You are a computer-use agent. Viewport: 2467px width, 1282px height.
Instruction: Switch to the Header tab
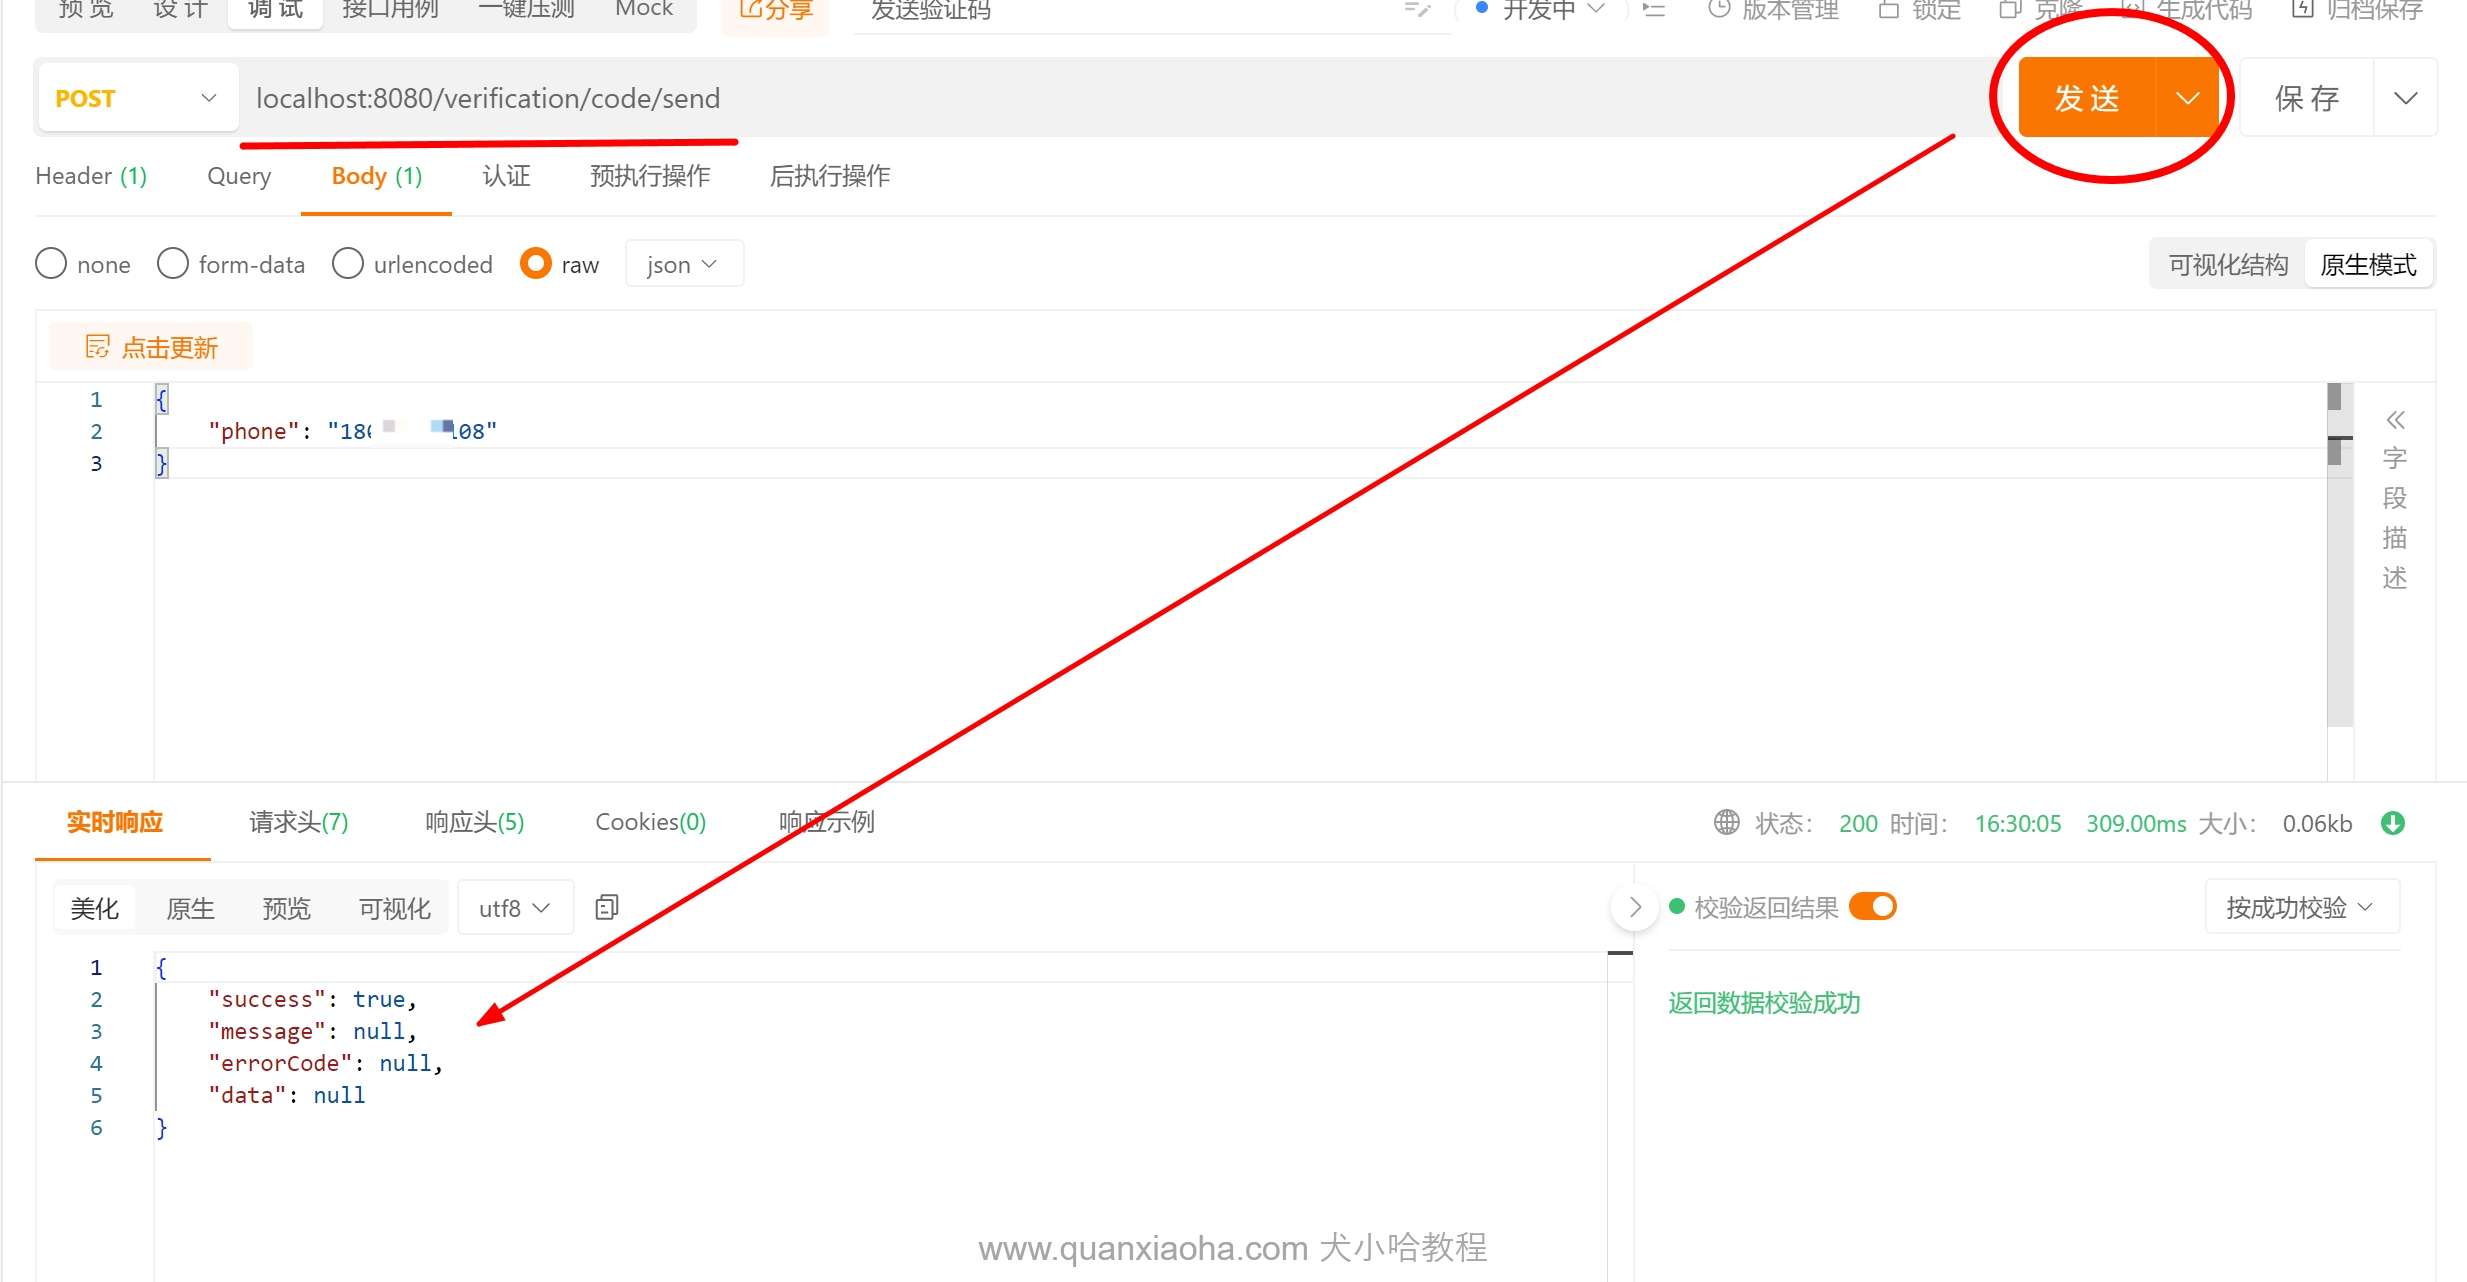[91, 176]
